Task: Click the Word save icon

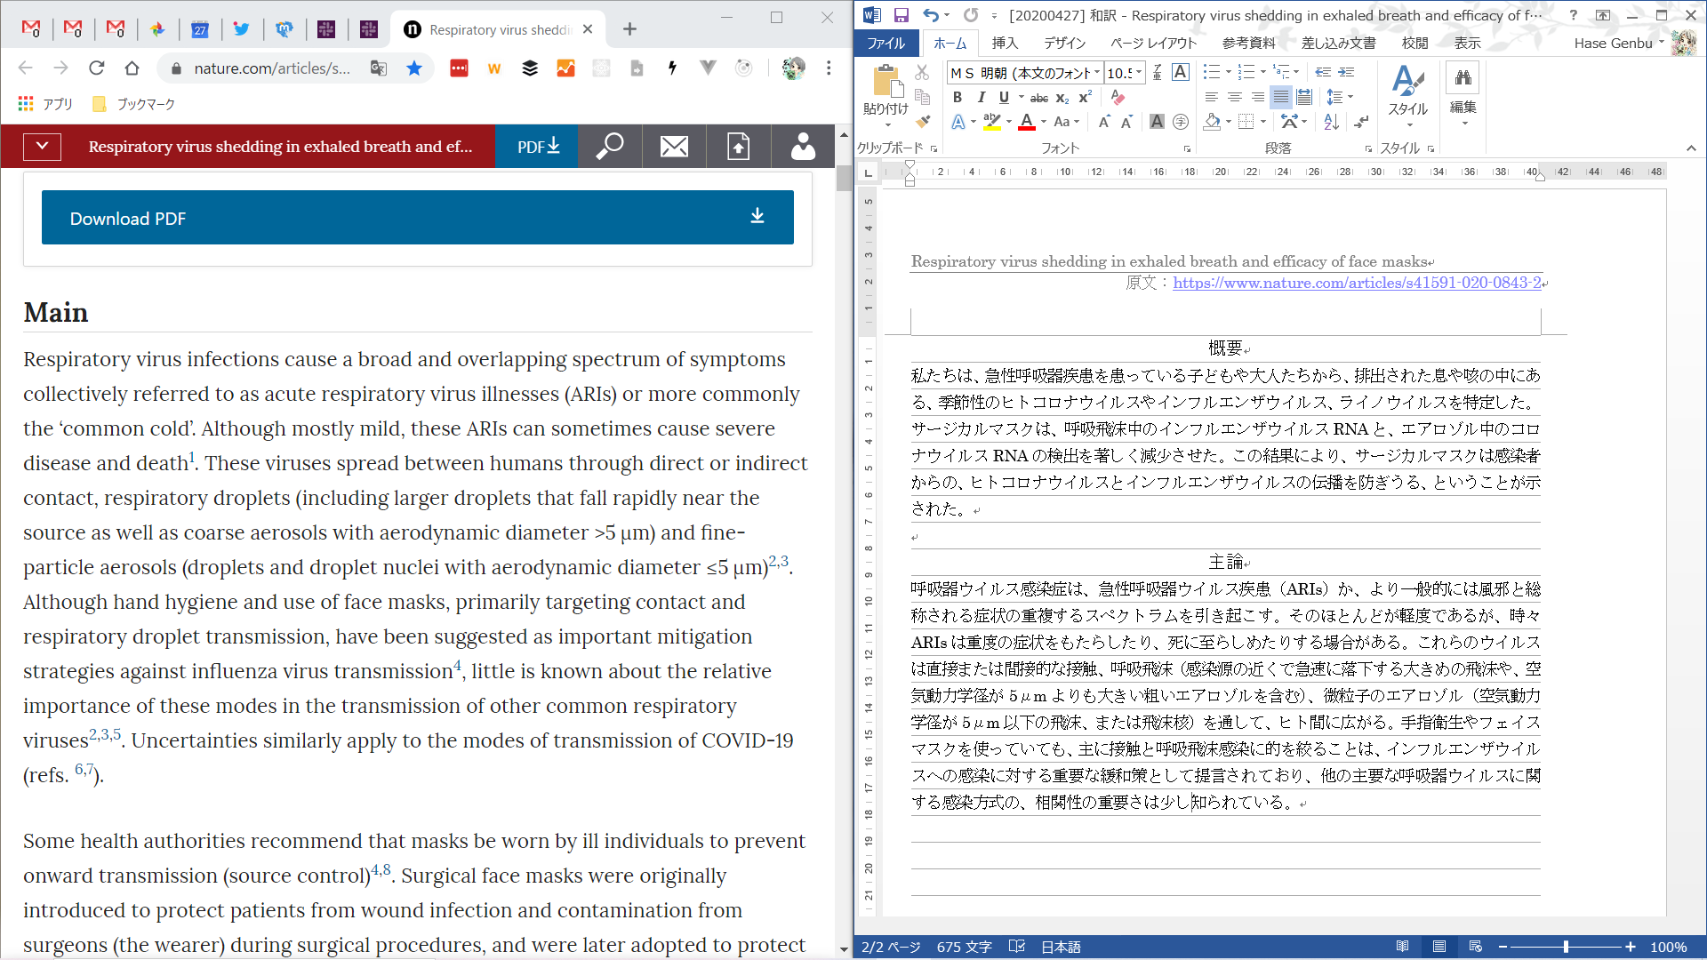Action: pyautogui.click(x=901, y=15)
